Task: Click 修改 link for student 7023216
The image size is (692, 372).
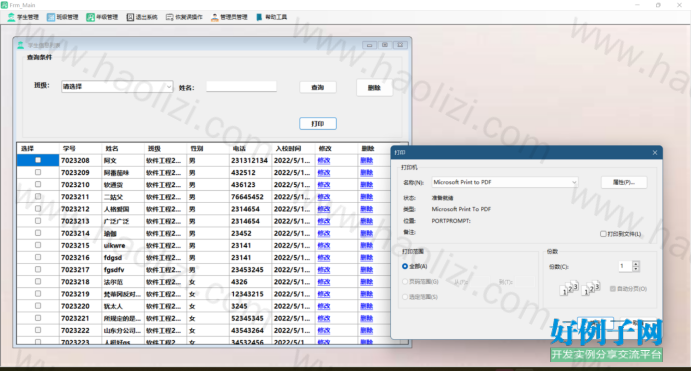Action: tap(324, 258)
